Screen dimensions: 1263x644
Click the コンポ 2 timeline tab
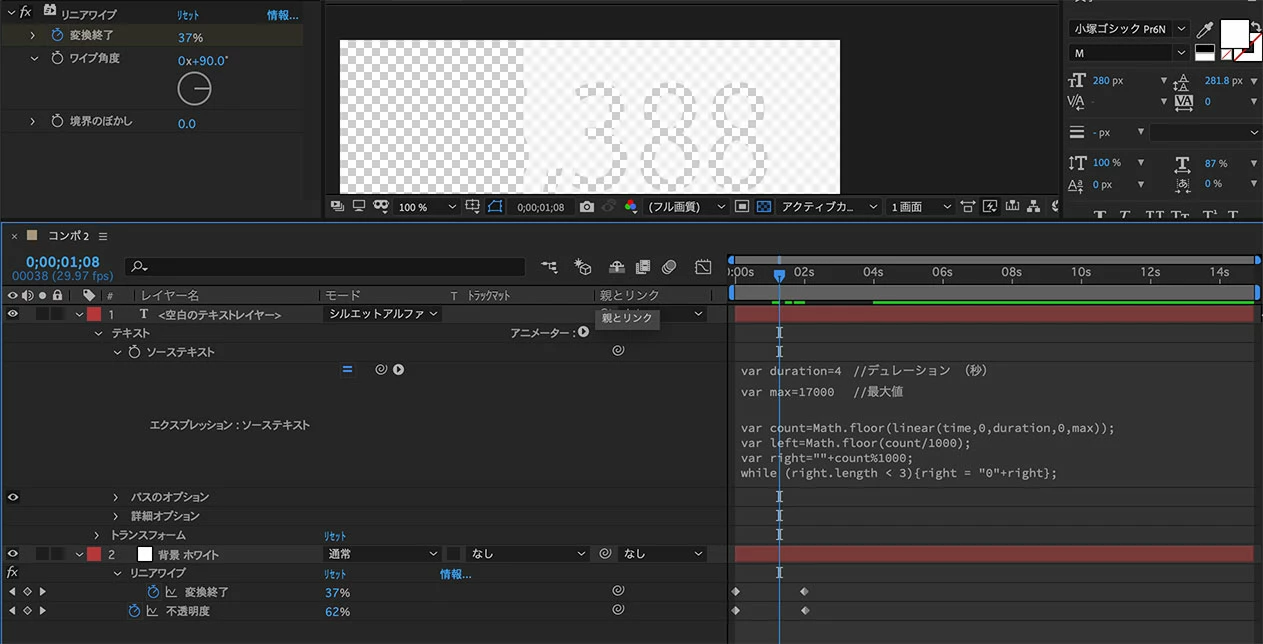coord(69,236)
